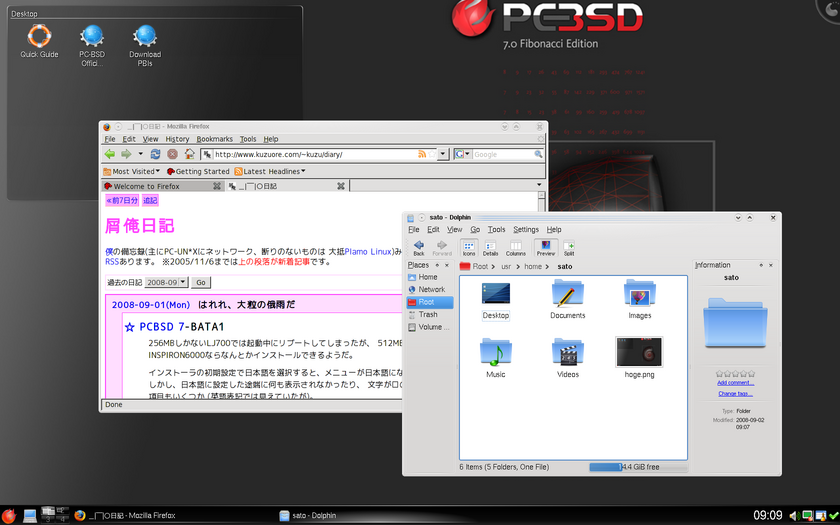The height and width of the screenshot is (525, 840).
Task: Reload the page in Firefox
Action: pos(155,154)
